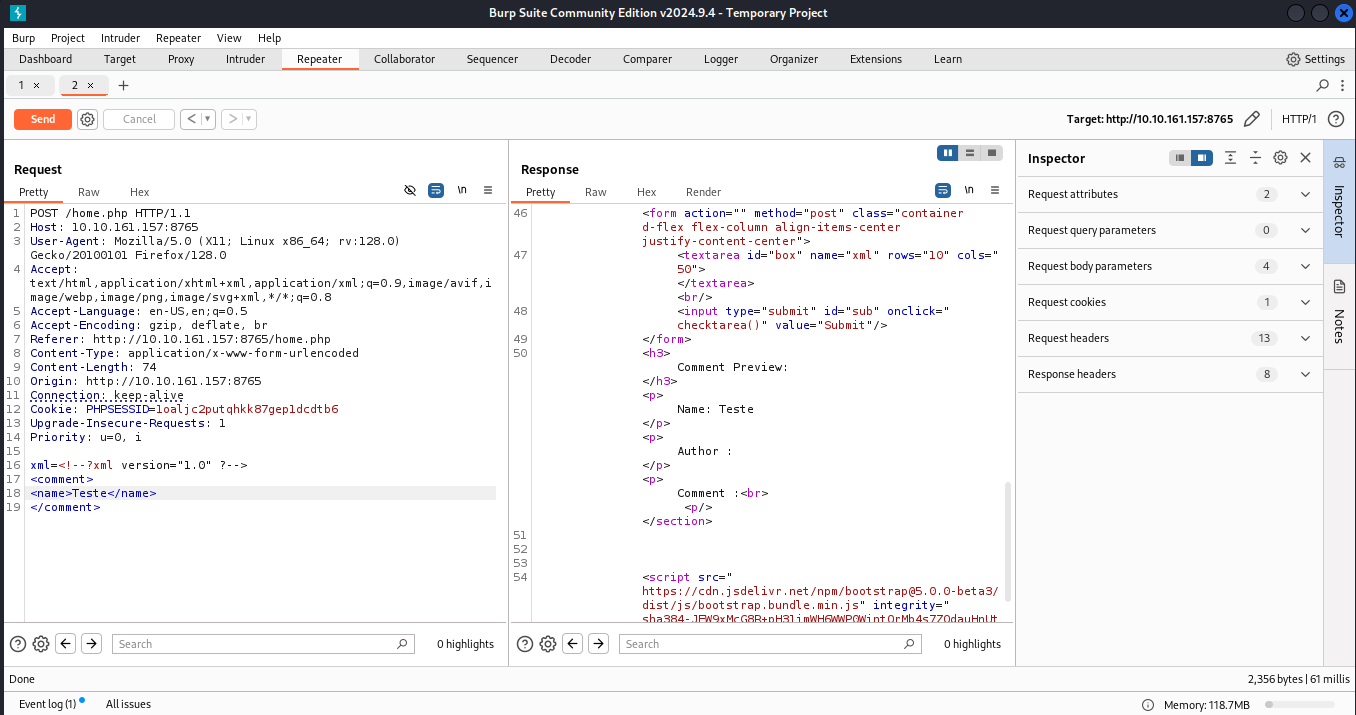
Task: Click the memory usage bar
Action: point(1301,705)
